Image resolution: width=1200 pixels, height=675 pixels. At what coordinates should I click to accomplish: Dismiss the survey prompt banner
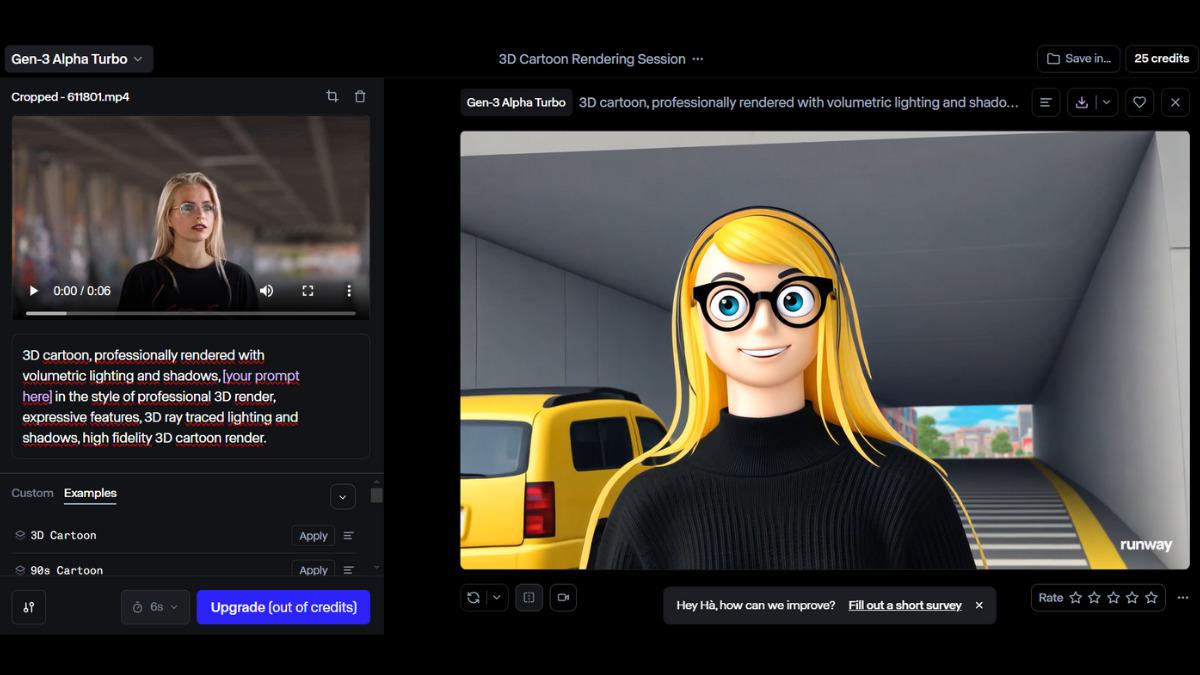coord(979,605)
